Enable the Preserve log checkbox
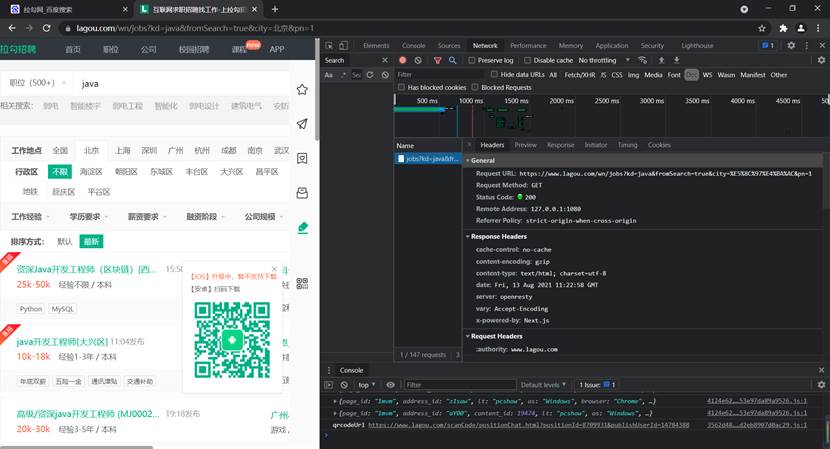 [471, 60]
